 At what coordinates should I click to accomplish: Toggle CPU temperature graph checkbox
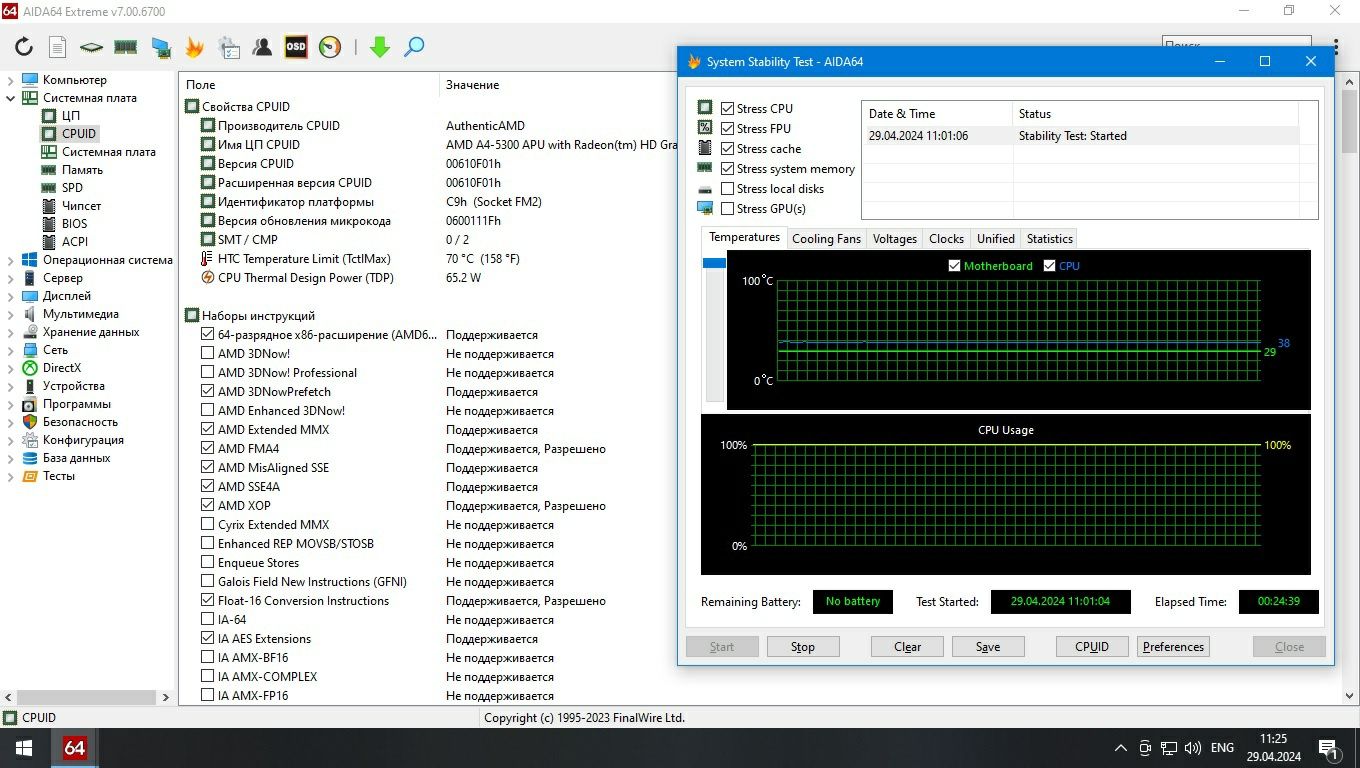tap(1049, 266)
